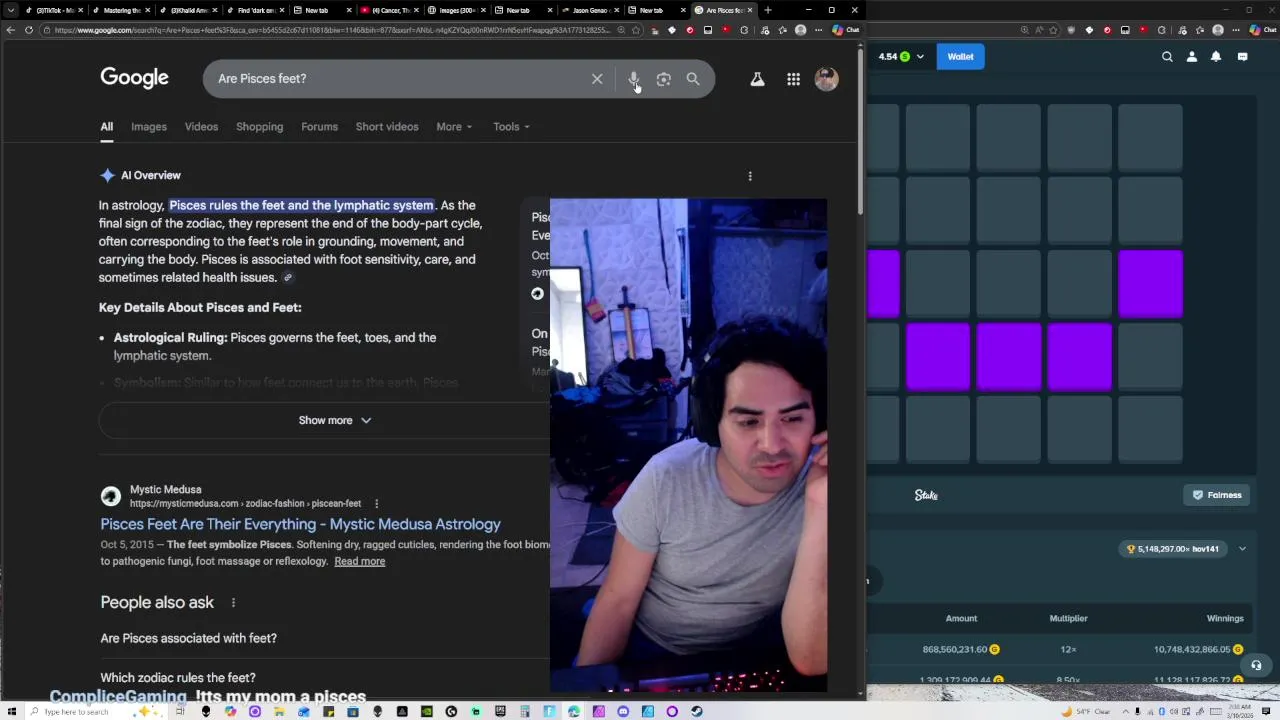Viewport: 1280px width, 720px height.
Task: Open AI Overview three-dot options
Action: point(750,176)
